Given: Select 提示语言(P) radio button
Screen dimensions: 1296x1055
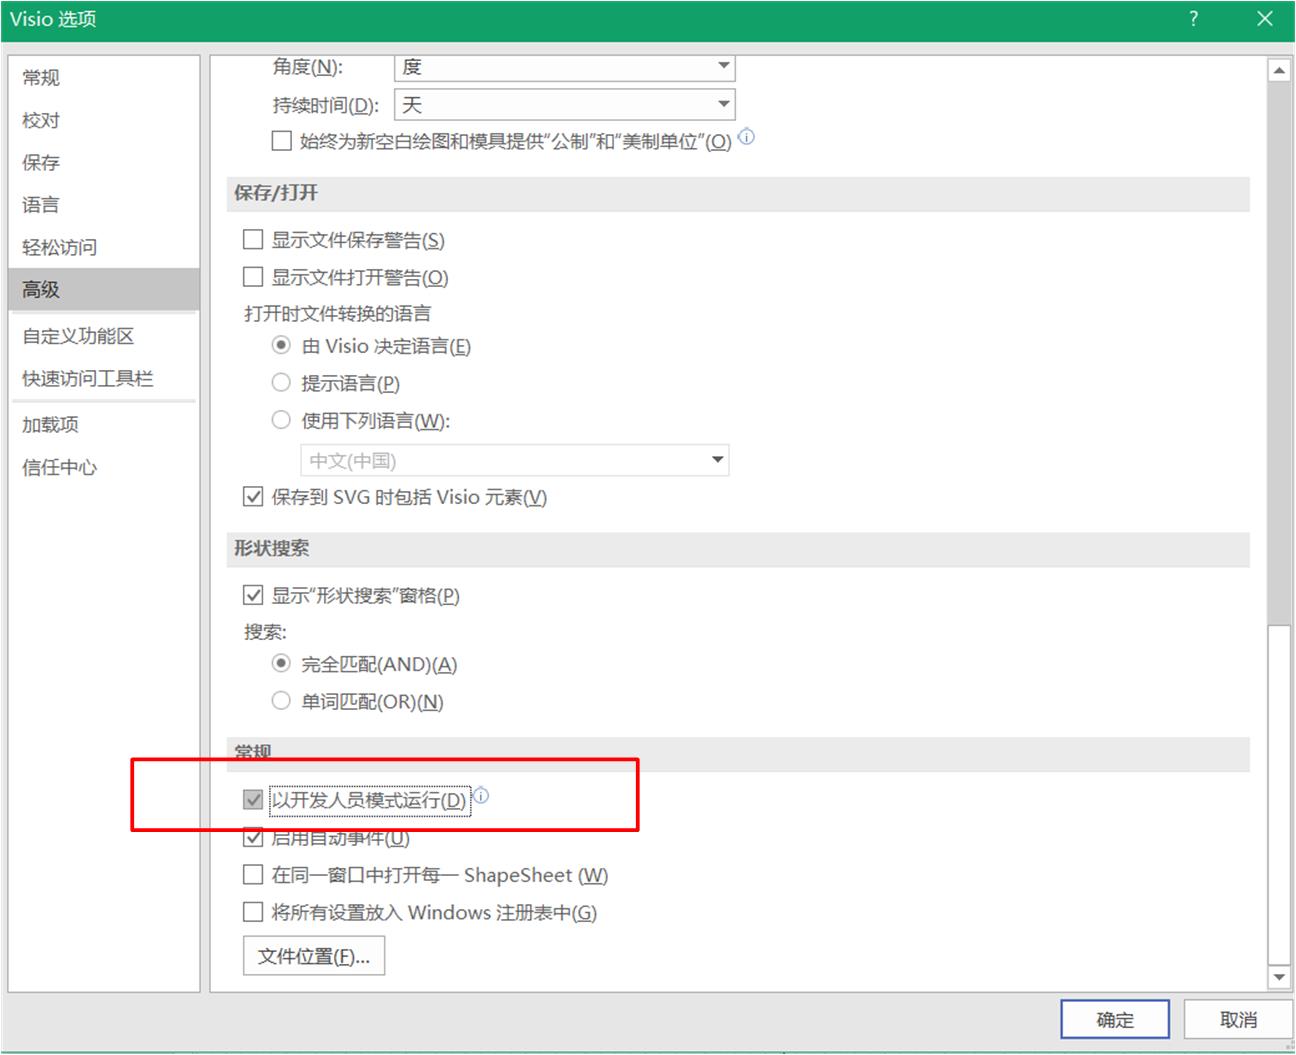Looking at the screenshot, I should 281,382.
